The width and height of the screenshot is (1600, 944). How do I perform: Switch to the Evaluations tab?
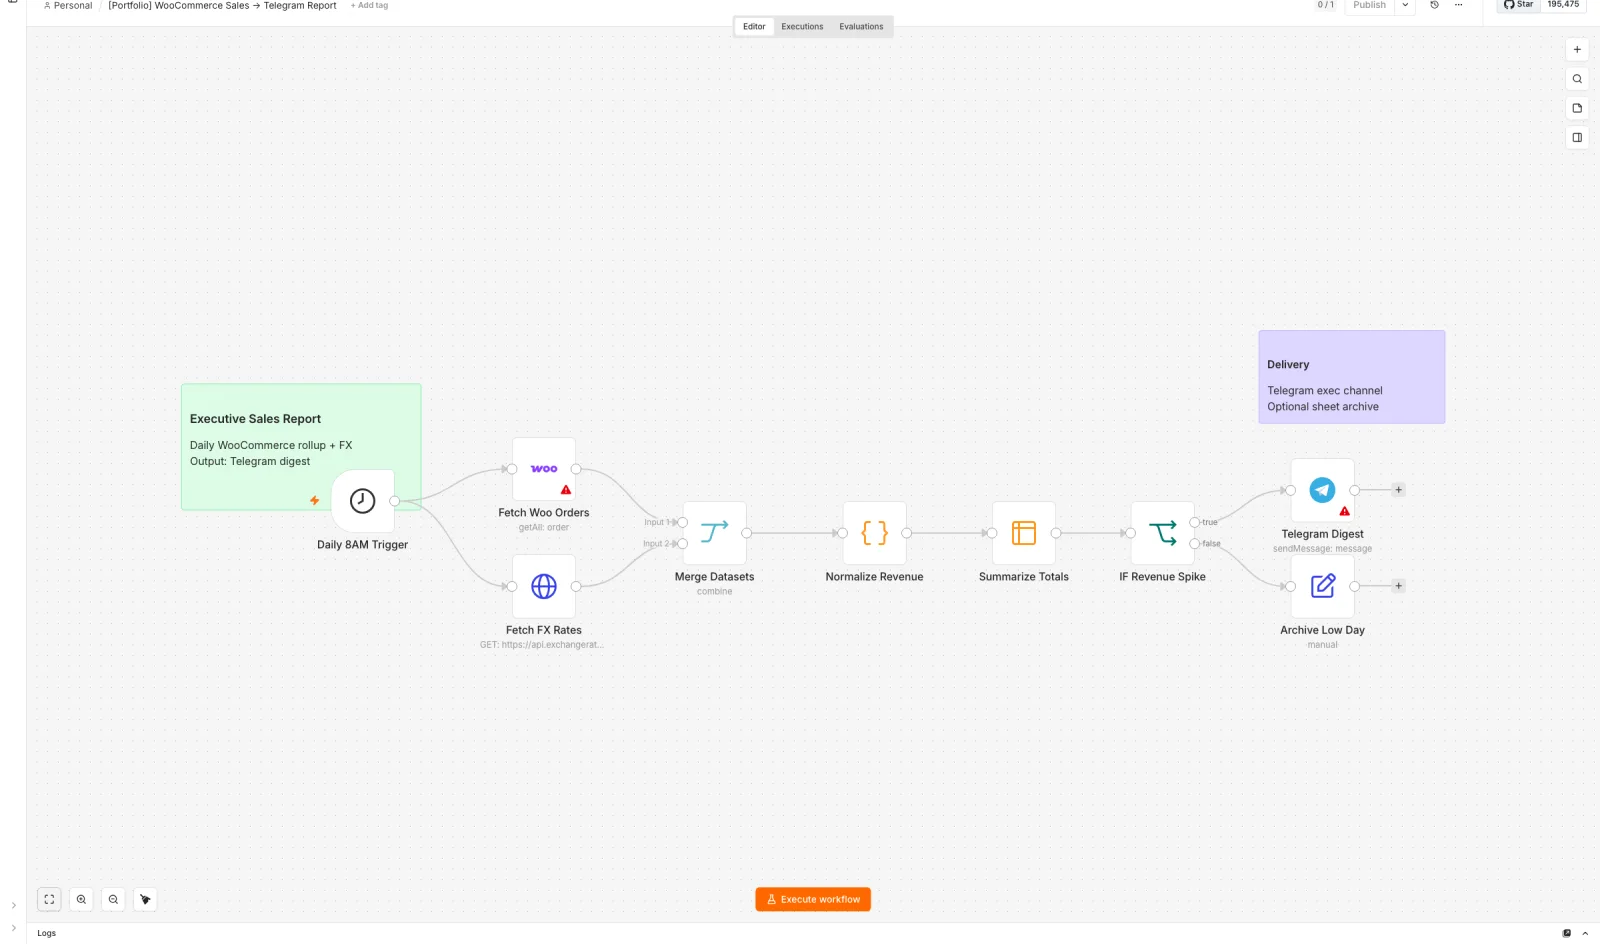pyautogui.click(x=861, y=27)
